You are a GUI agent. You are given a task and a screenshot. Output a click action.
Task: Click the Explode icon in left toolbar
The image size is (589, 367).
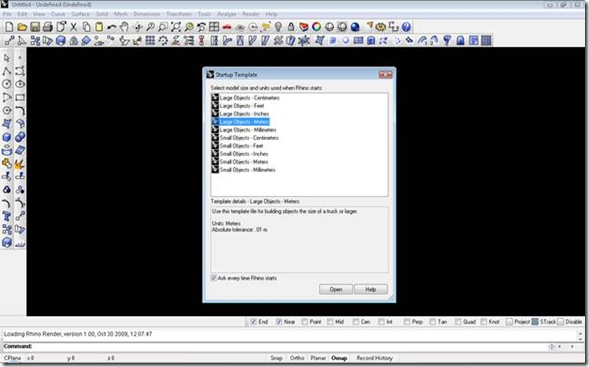20,164
